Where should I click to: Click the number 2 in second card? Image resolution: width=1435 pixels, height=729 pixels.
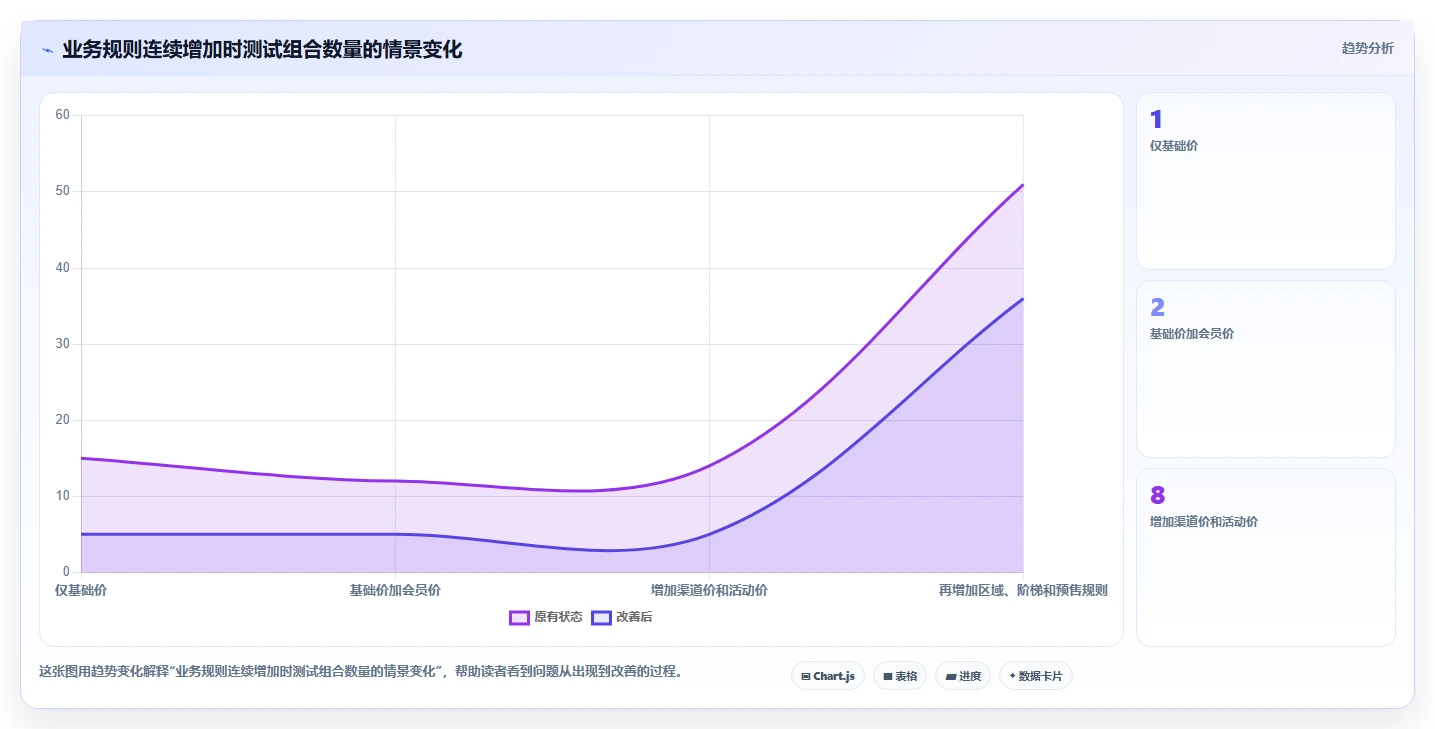coord(1157,308)
